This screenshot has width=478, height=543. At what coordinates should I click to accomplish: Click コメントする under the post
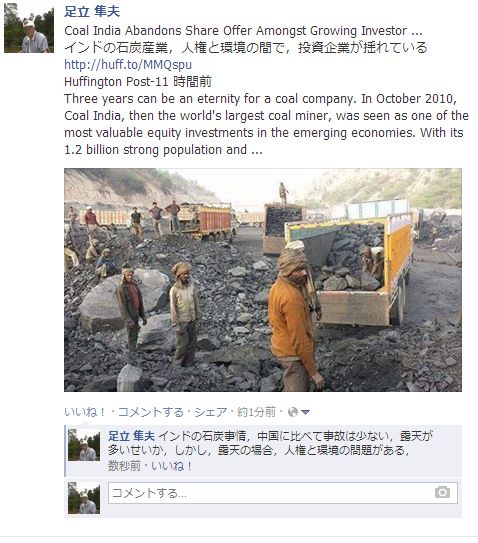click(151, 412)
